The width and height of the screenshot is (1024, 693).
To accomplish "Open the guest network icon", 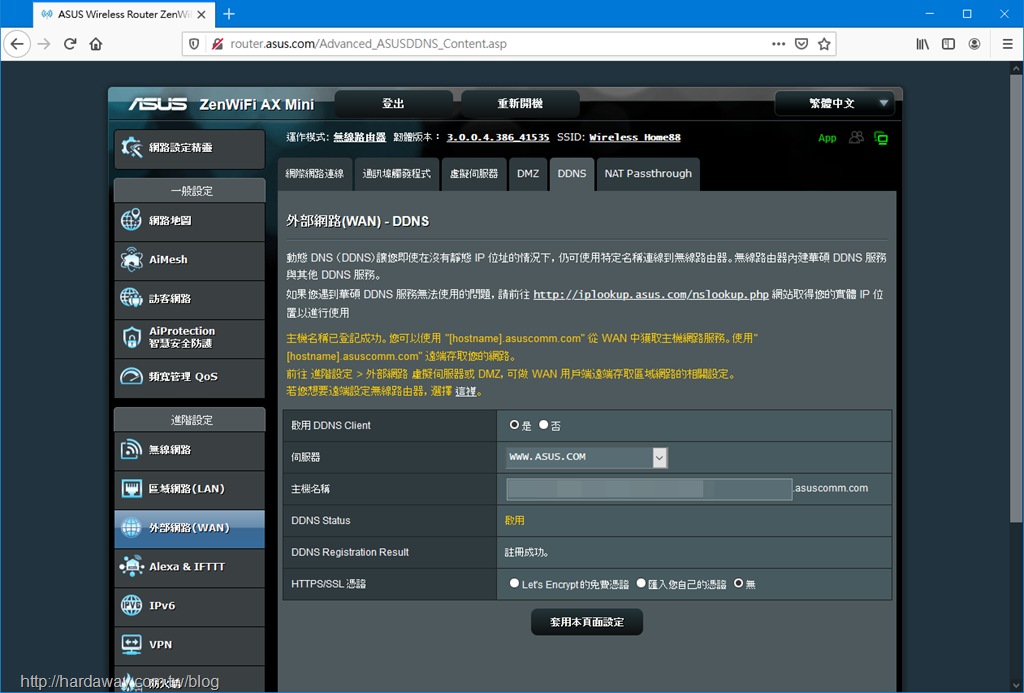I will point(131,298).
